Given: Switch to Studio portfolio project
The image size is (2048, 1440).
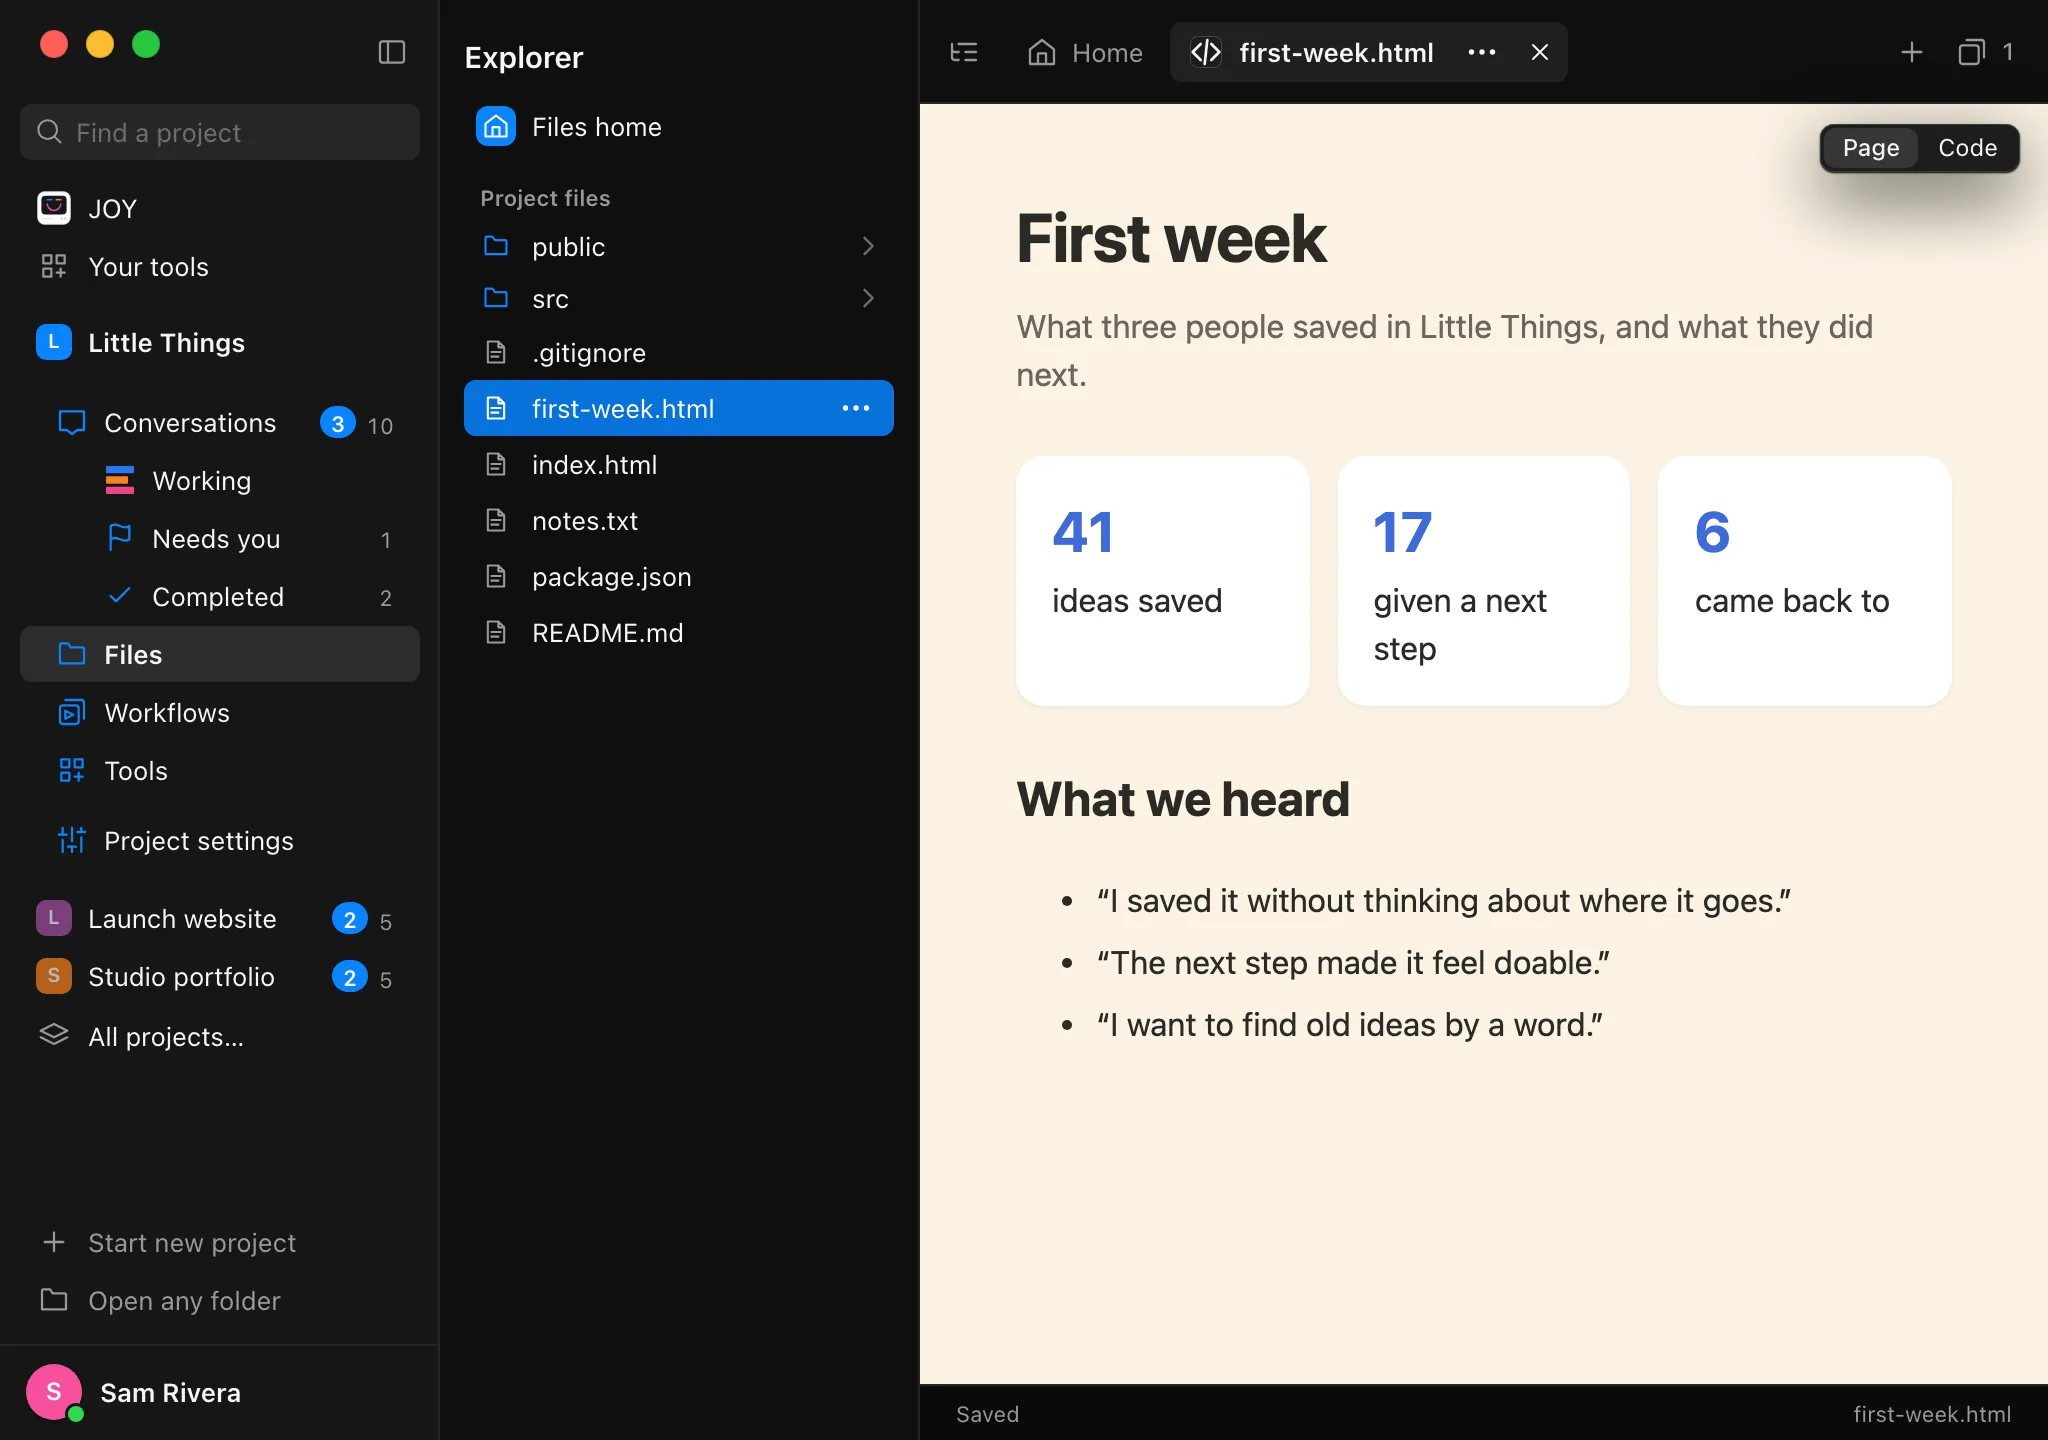Looking at the screenshot, I should tap(220, 976).
